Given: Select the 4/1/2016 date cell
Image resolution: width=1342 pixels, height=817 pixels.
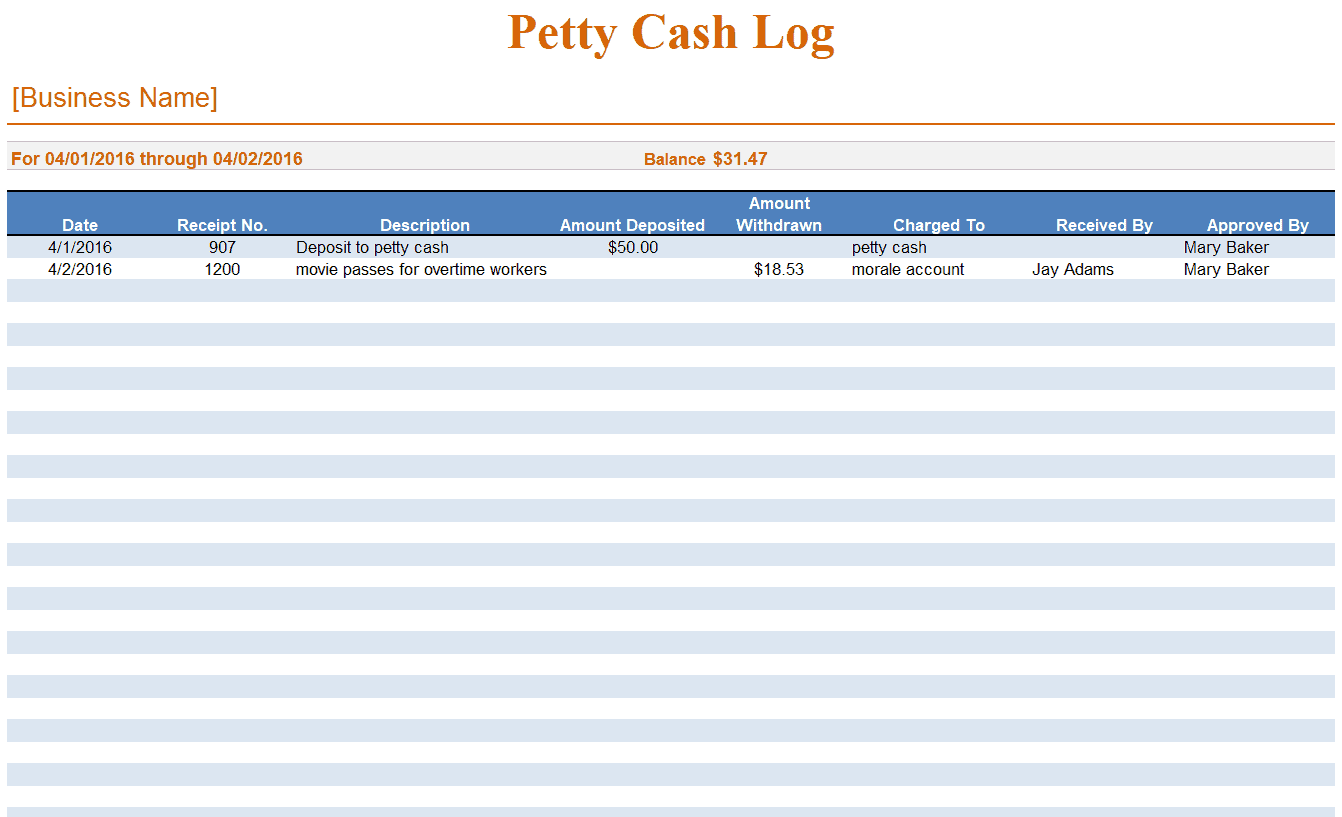Looking at the screenshot, I should 80,247.
